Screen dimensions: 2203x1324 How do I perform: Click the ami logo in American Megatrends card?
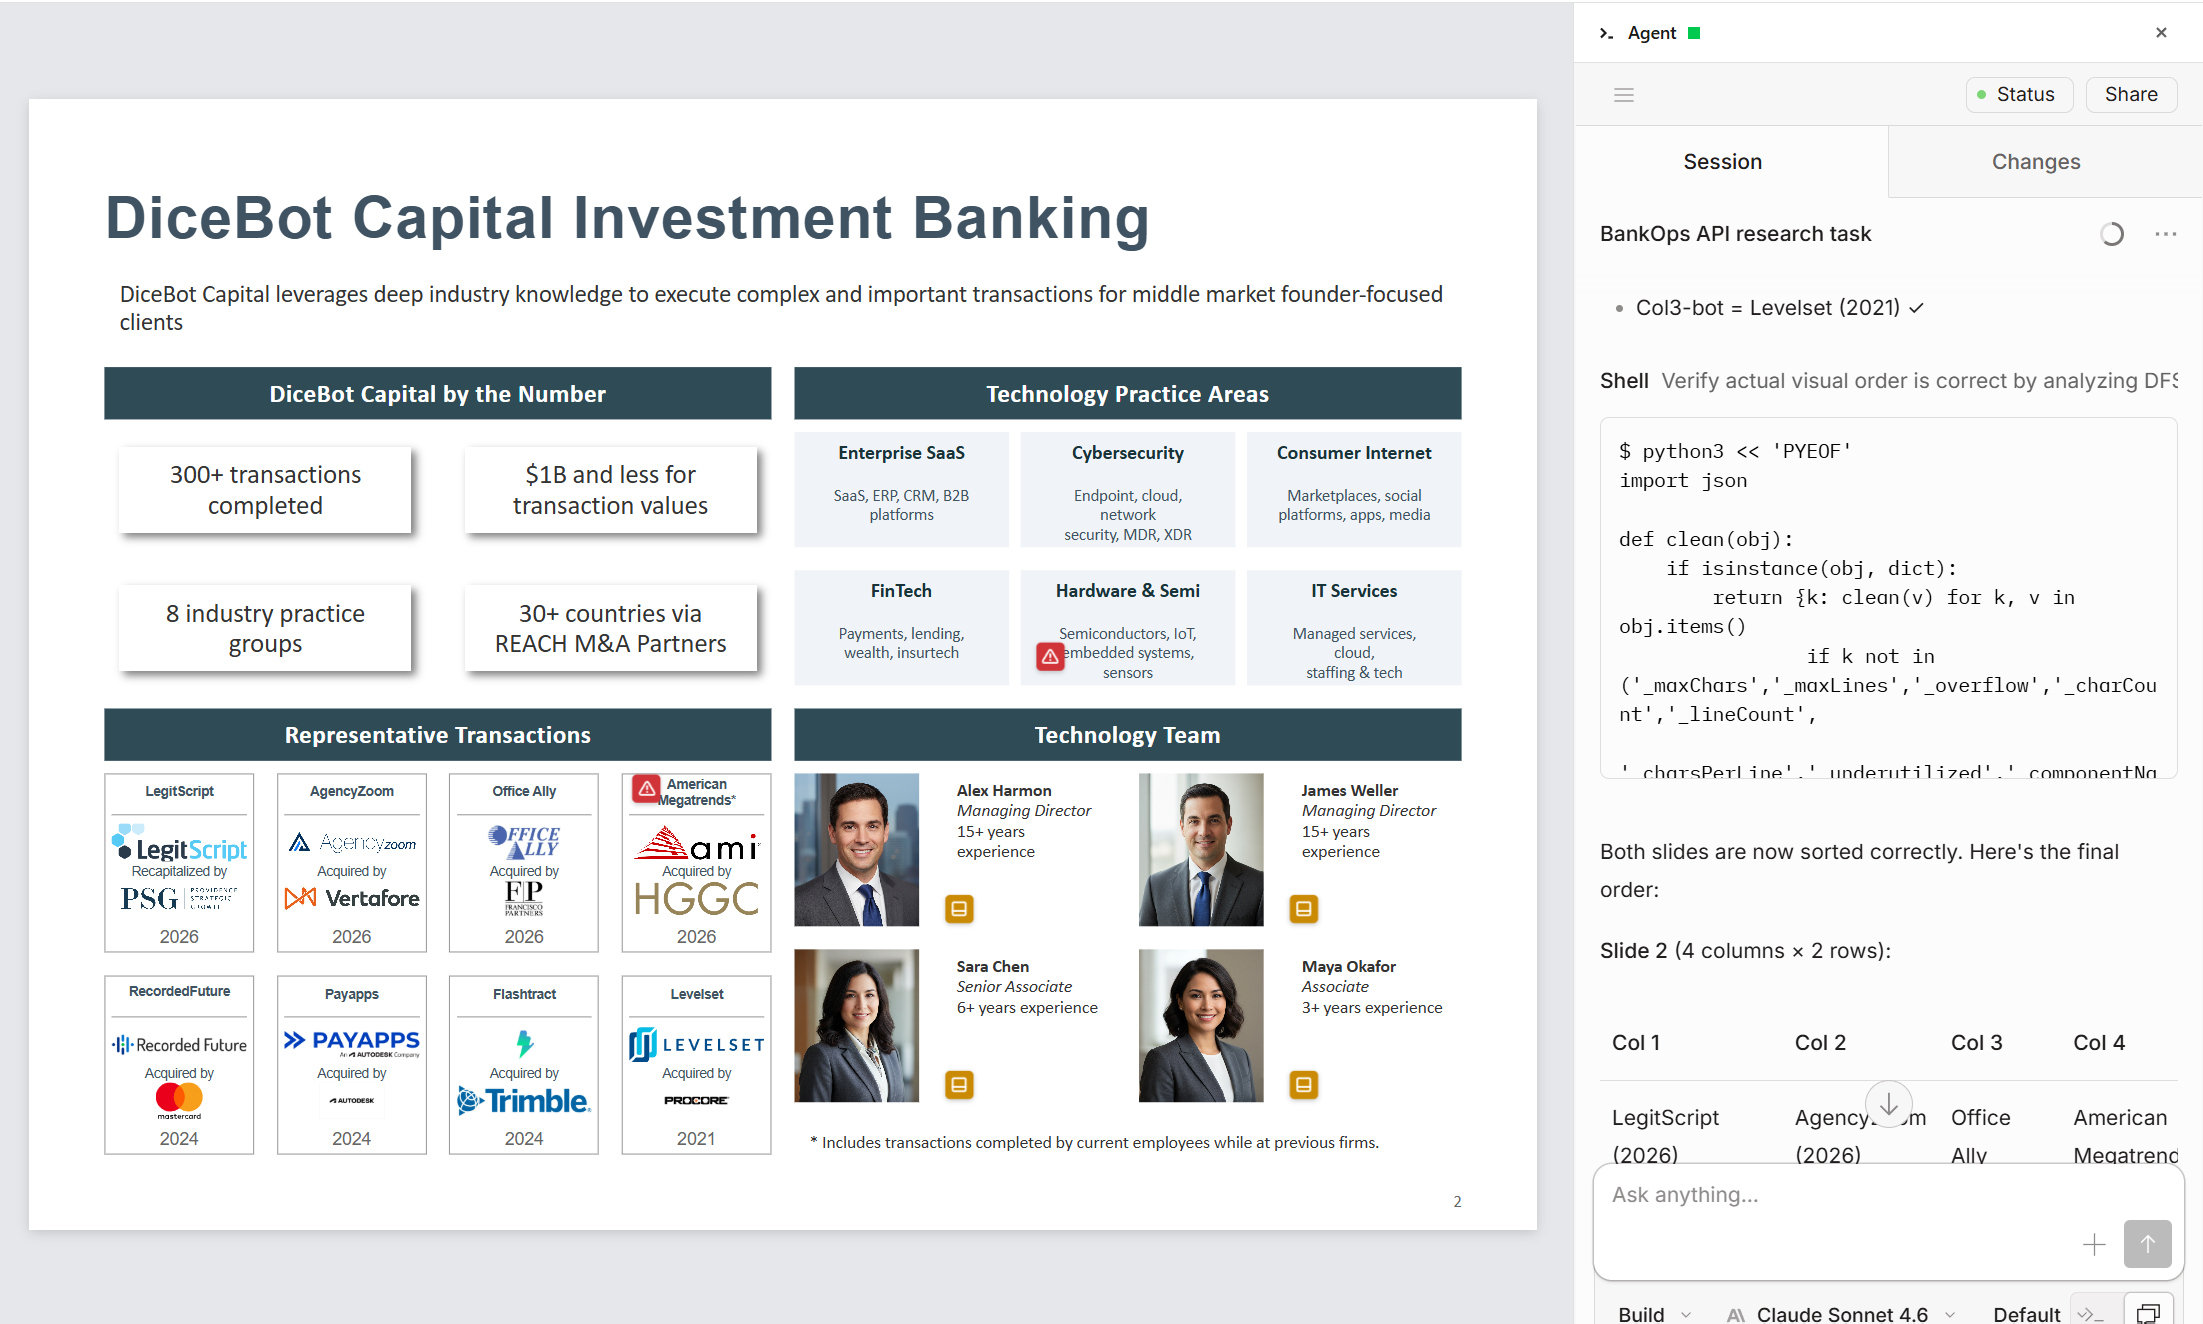click(x=697, y=844)
